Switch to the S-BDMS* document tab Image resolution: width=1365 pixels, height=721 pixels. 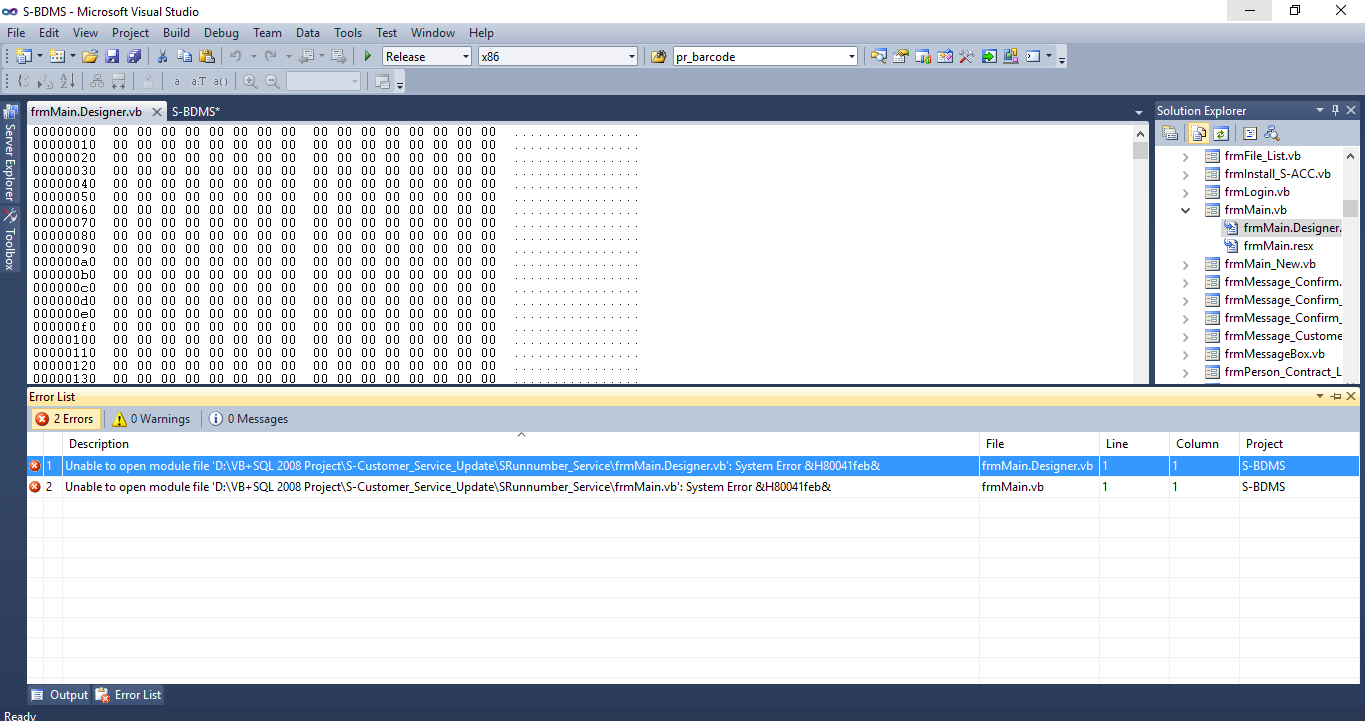pyautogui.click(x=196, y=111)
